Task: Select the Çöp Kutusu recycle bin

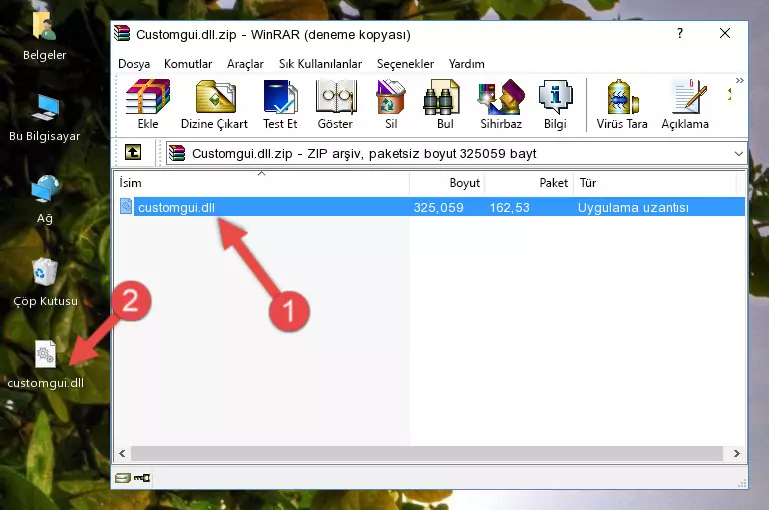Action: click(x=45, y=282)
